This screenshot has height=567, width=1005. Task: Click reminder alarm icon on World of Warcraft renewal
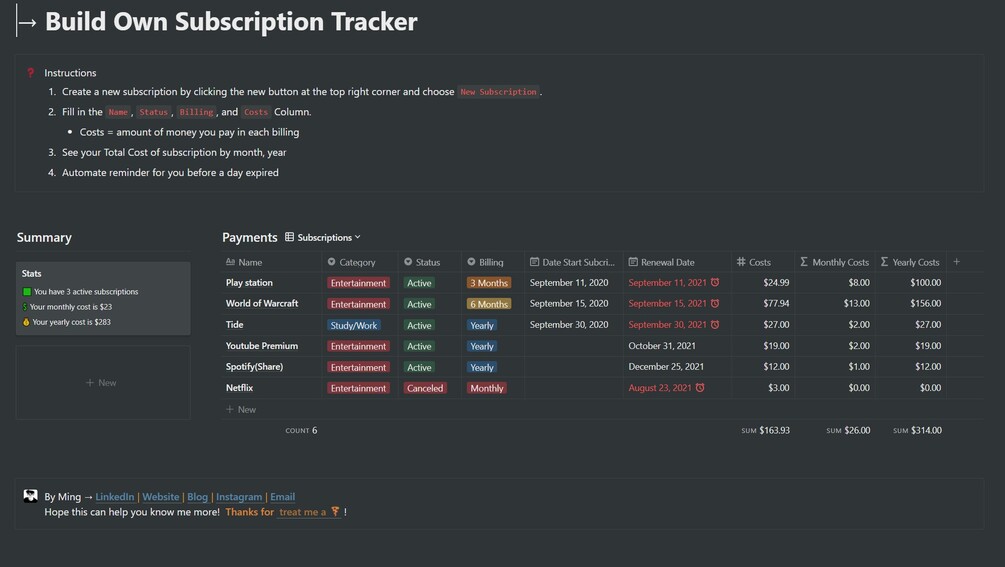tap(715, 304)
